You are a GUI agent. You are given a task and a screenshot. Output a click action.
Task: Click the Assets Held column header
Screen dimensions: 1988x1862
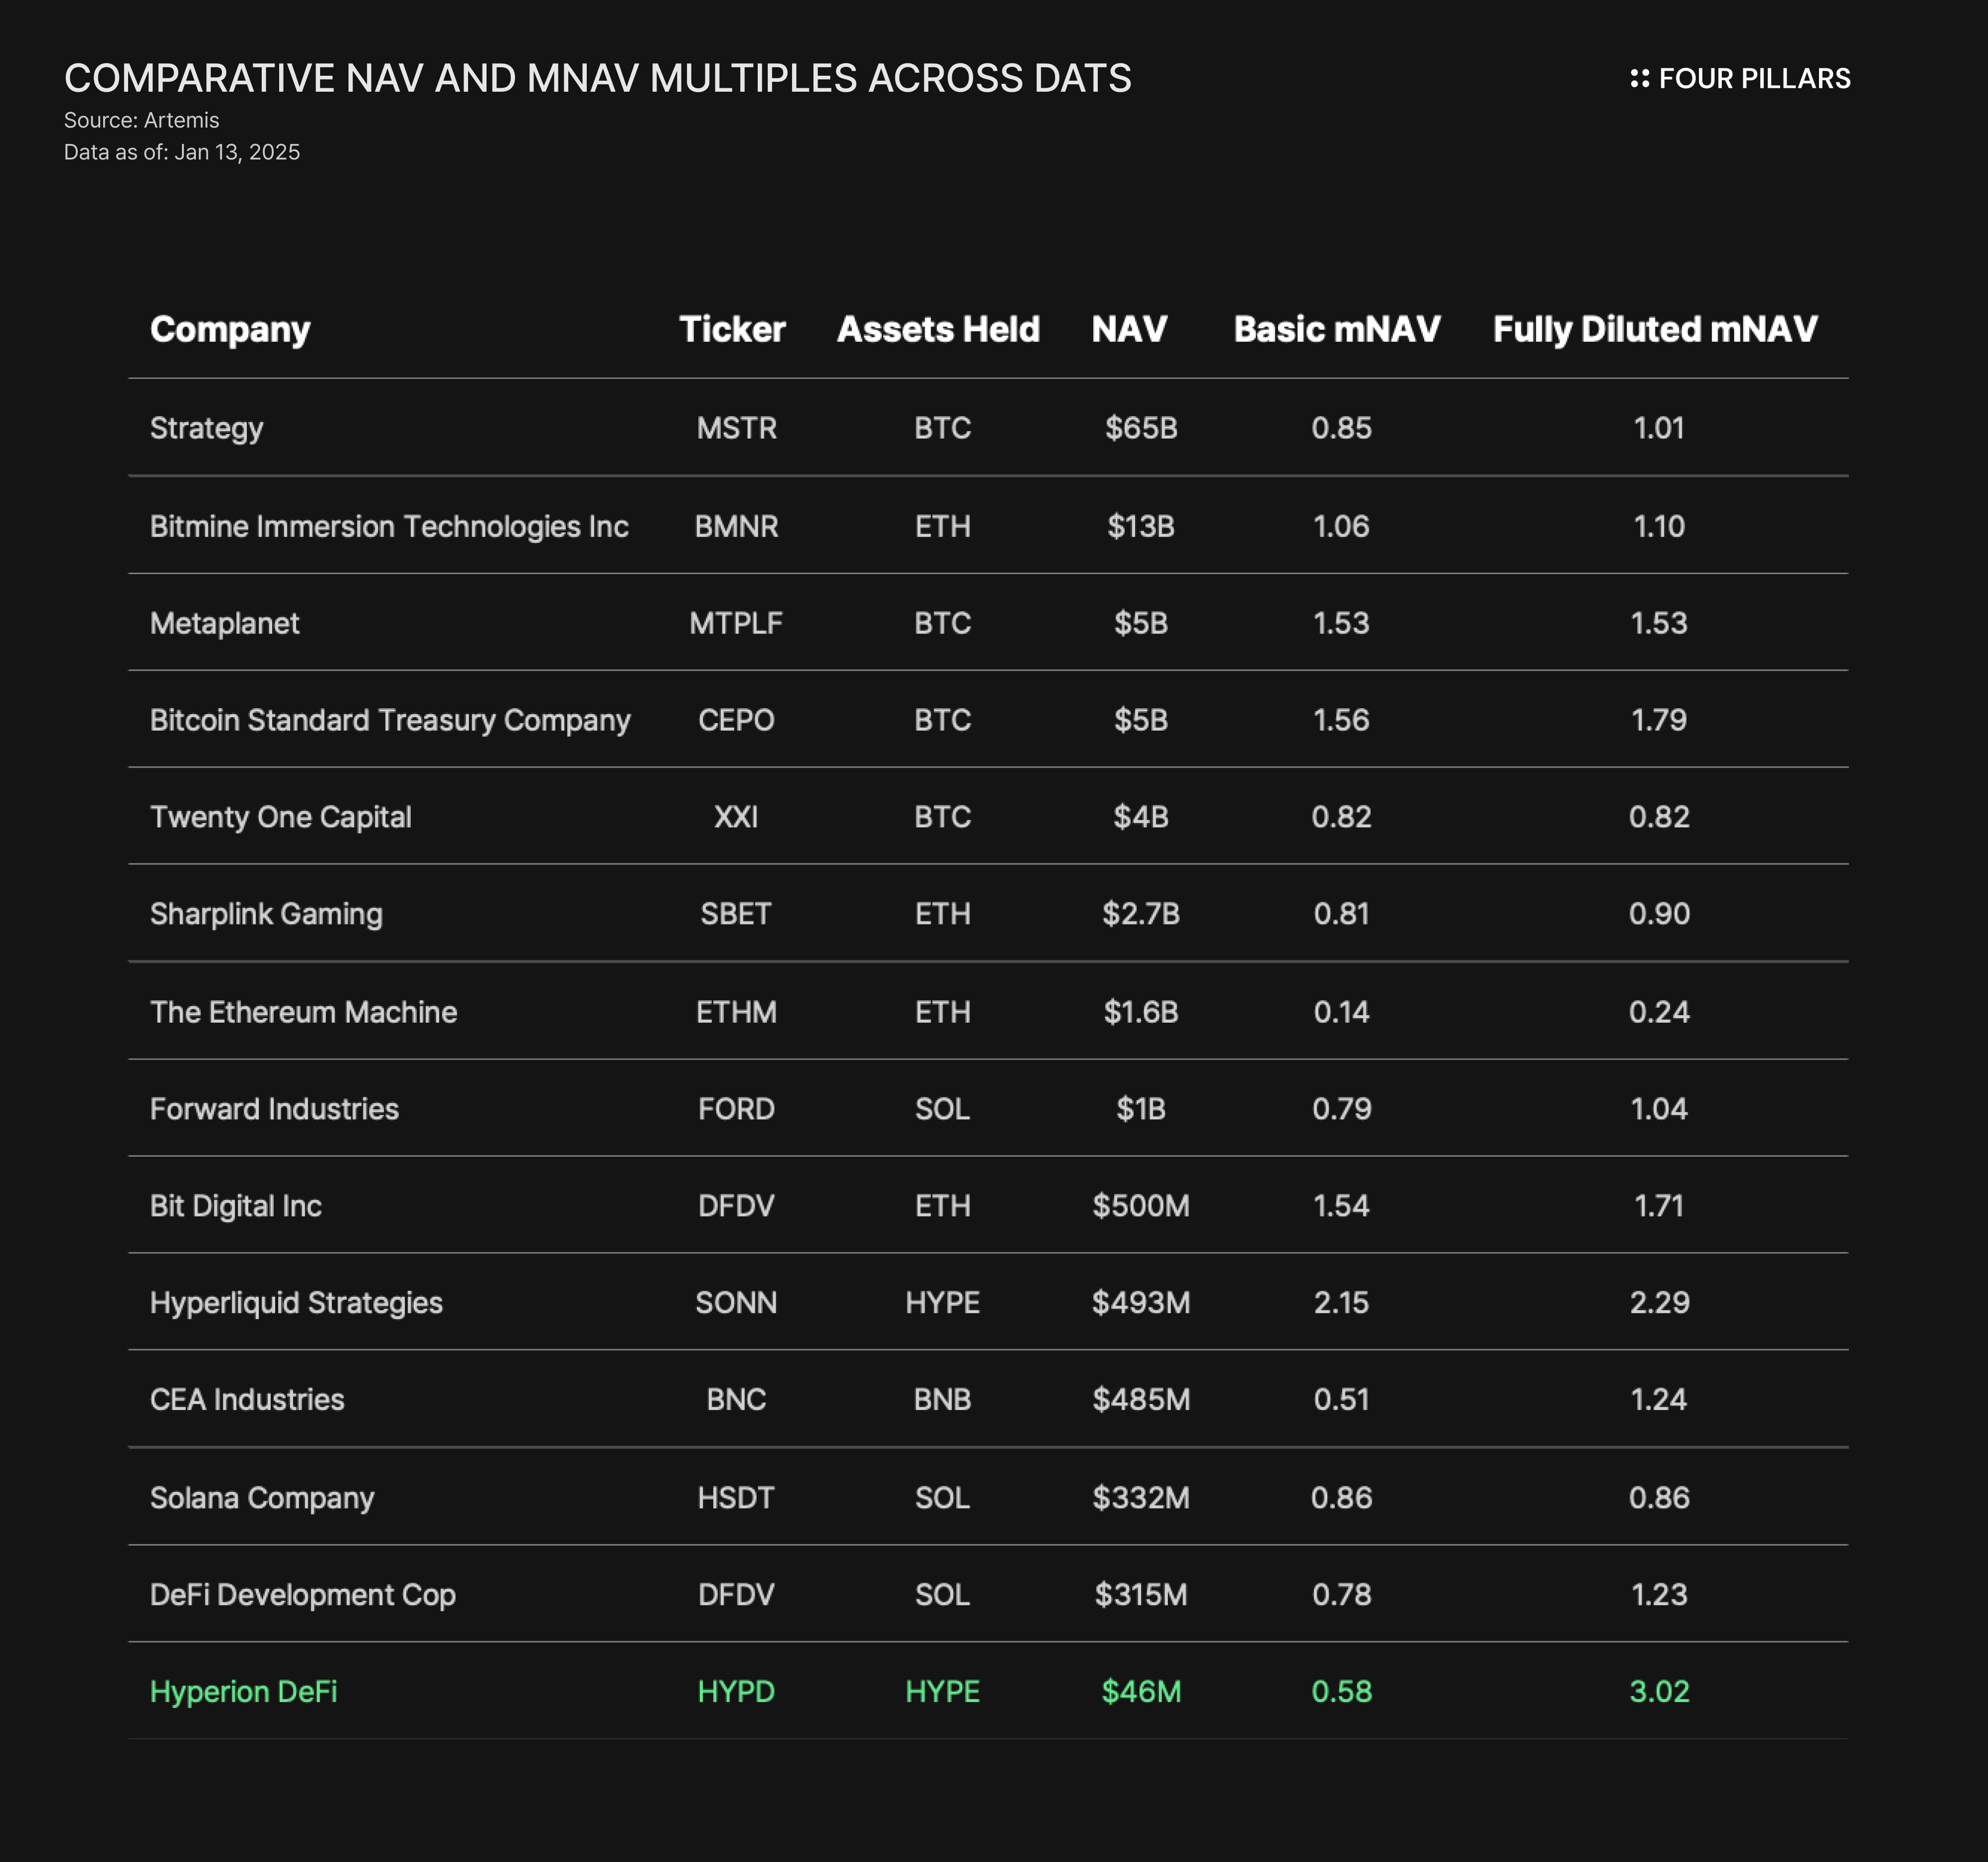click(x=938, y=329)
